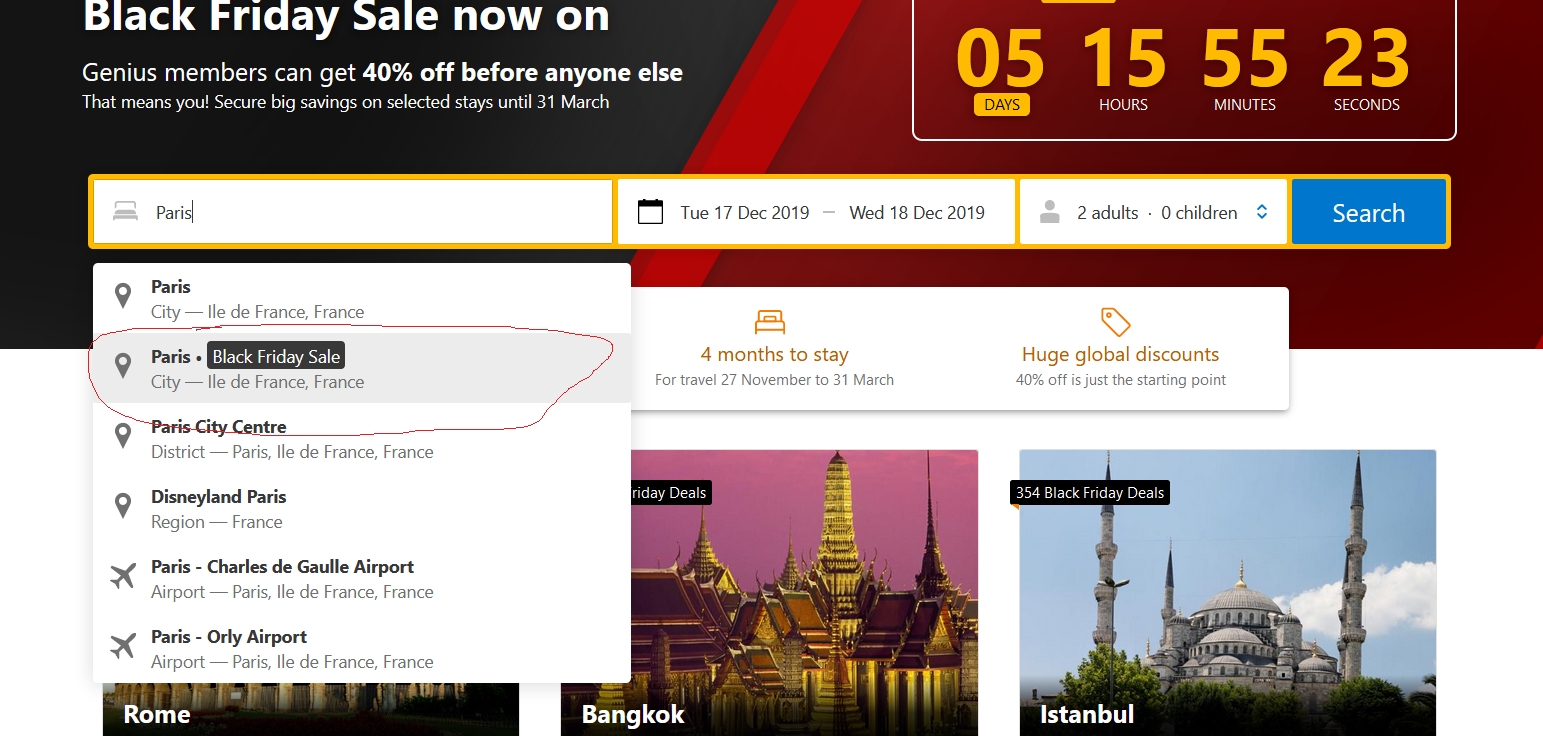The width and height of the screenshot is (1543, 736).
Task: Click the 354 Black Friday Deals badge
Action: 1090,492
